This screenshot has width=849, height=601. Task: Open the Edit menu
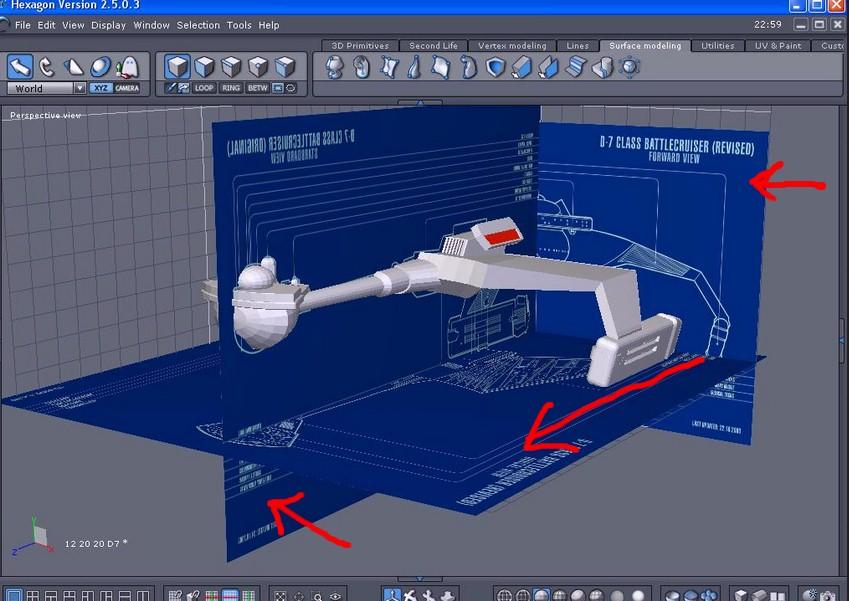(x=47, y=25)
